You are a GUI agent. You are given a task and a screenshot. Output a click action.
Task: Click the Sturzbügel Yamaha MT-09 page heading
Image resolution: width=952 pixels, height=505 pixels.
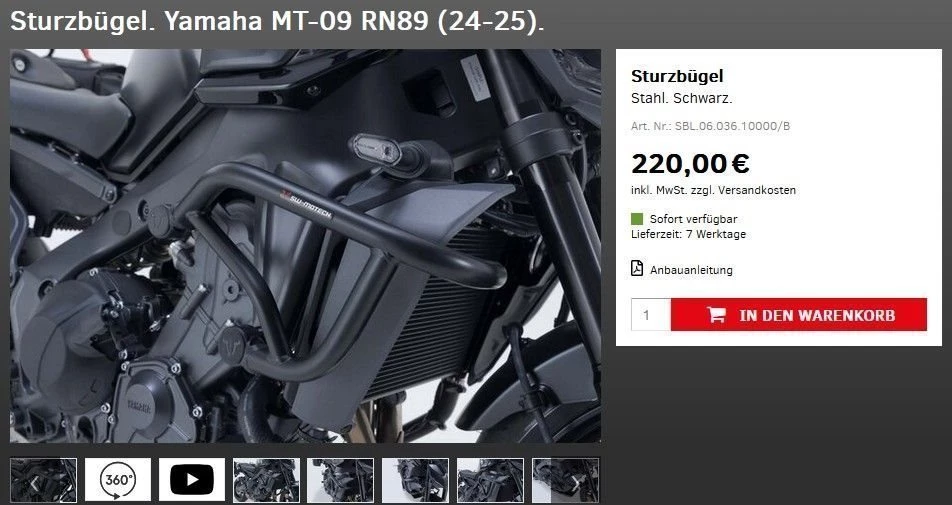click(x=277, y=21)
